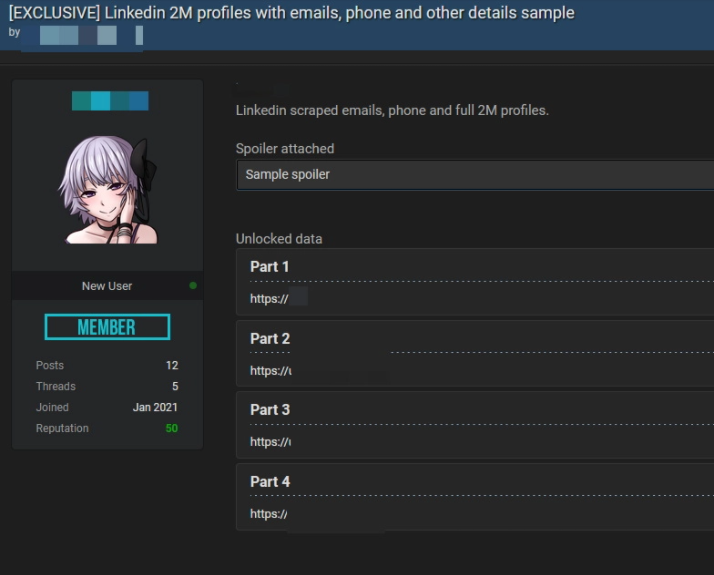Click the thread title starting with [EXCLUSIVE]

(291, 13)
